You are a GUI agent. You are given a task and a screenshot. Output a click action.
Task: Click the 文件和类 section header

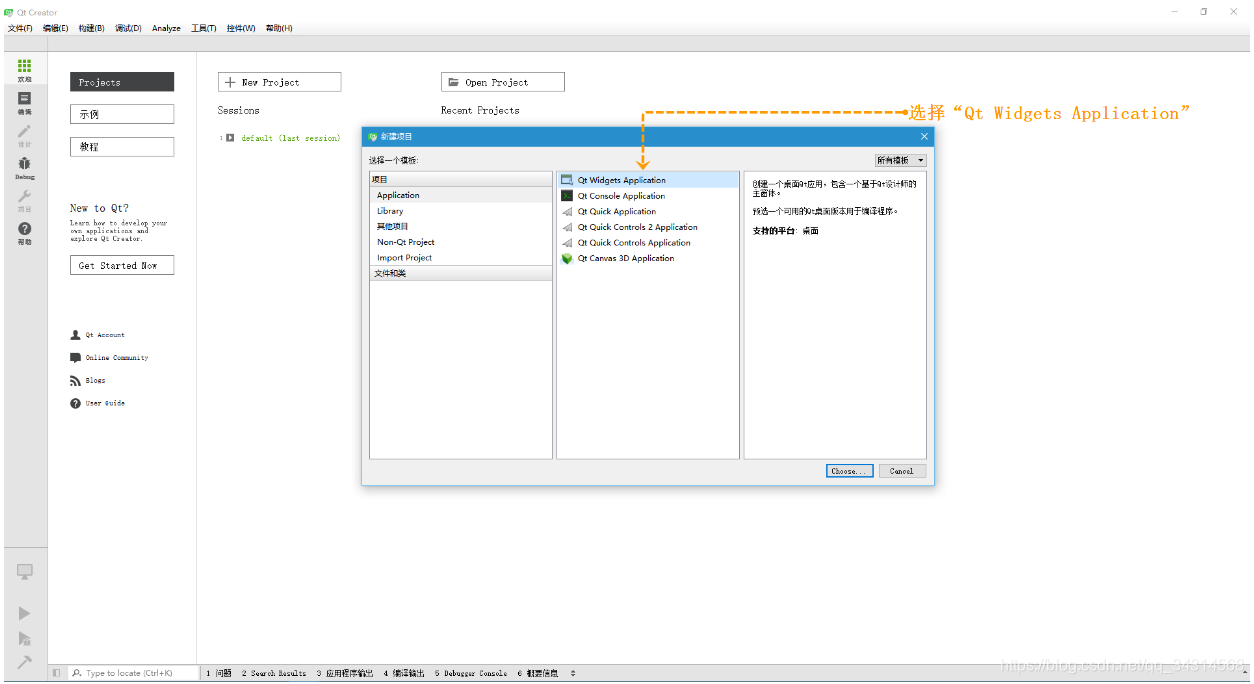tap(461, 273)
